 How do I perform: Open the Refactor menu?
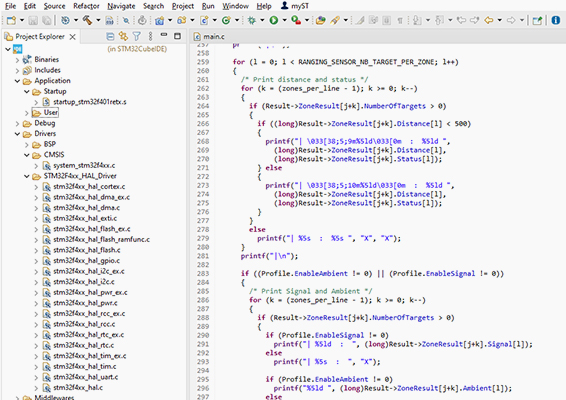86,6
